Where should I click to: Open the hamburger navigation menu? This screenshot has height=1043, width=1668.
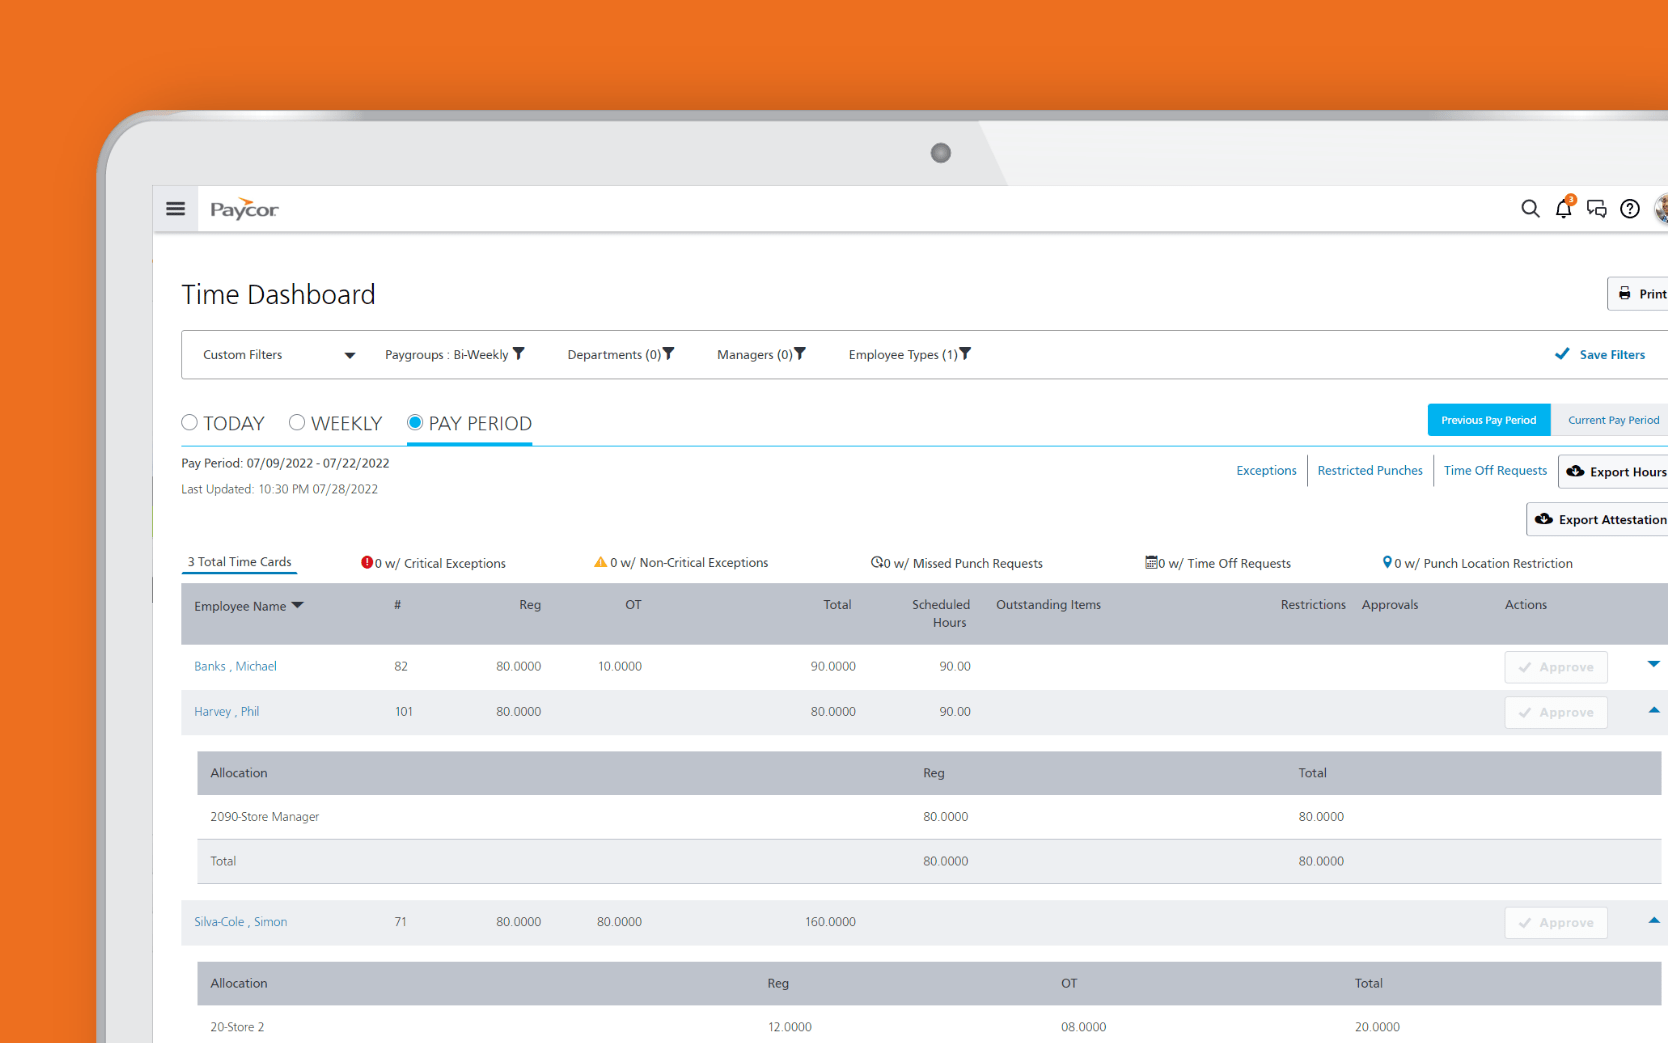click(x=175, y=209)
